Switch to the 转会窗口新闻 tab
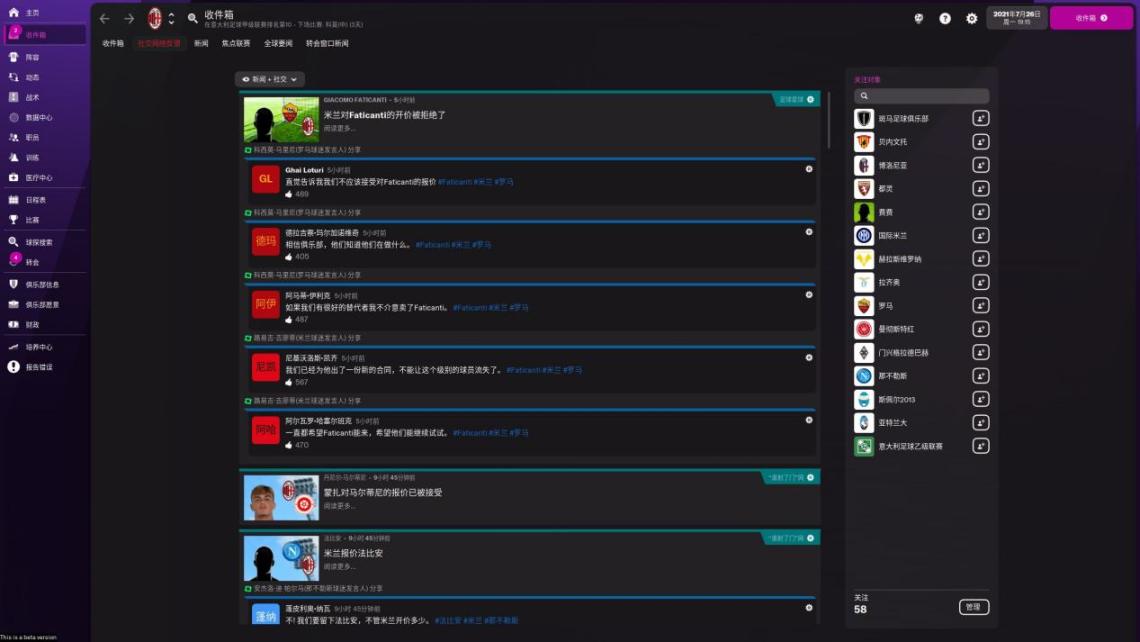This screenshot has width=1140, height=642. (327, 44)
